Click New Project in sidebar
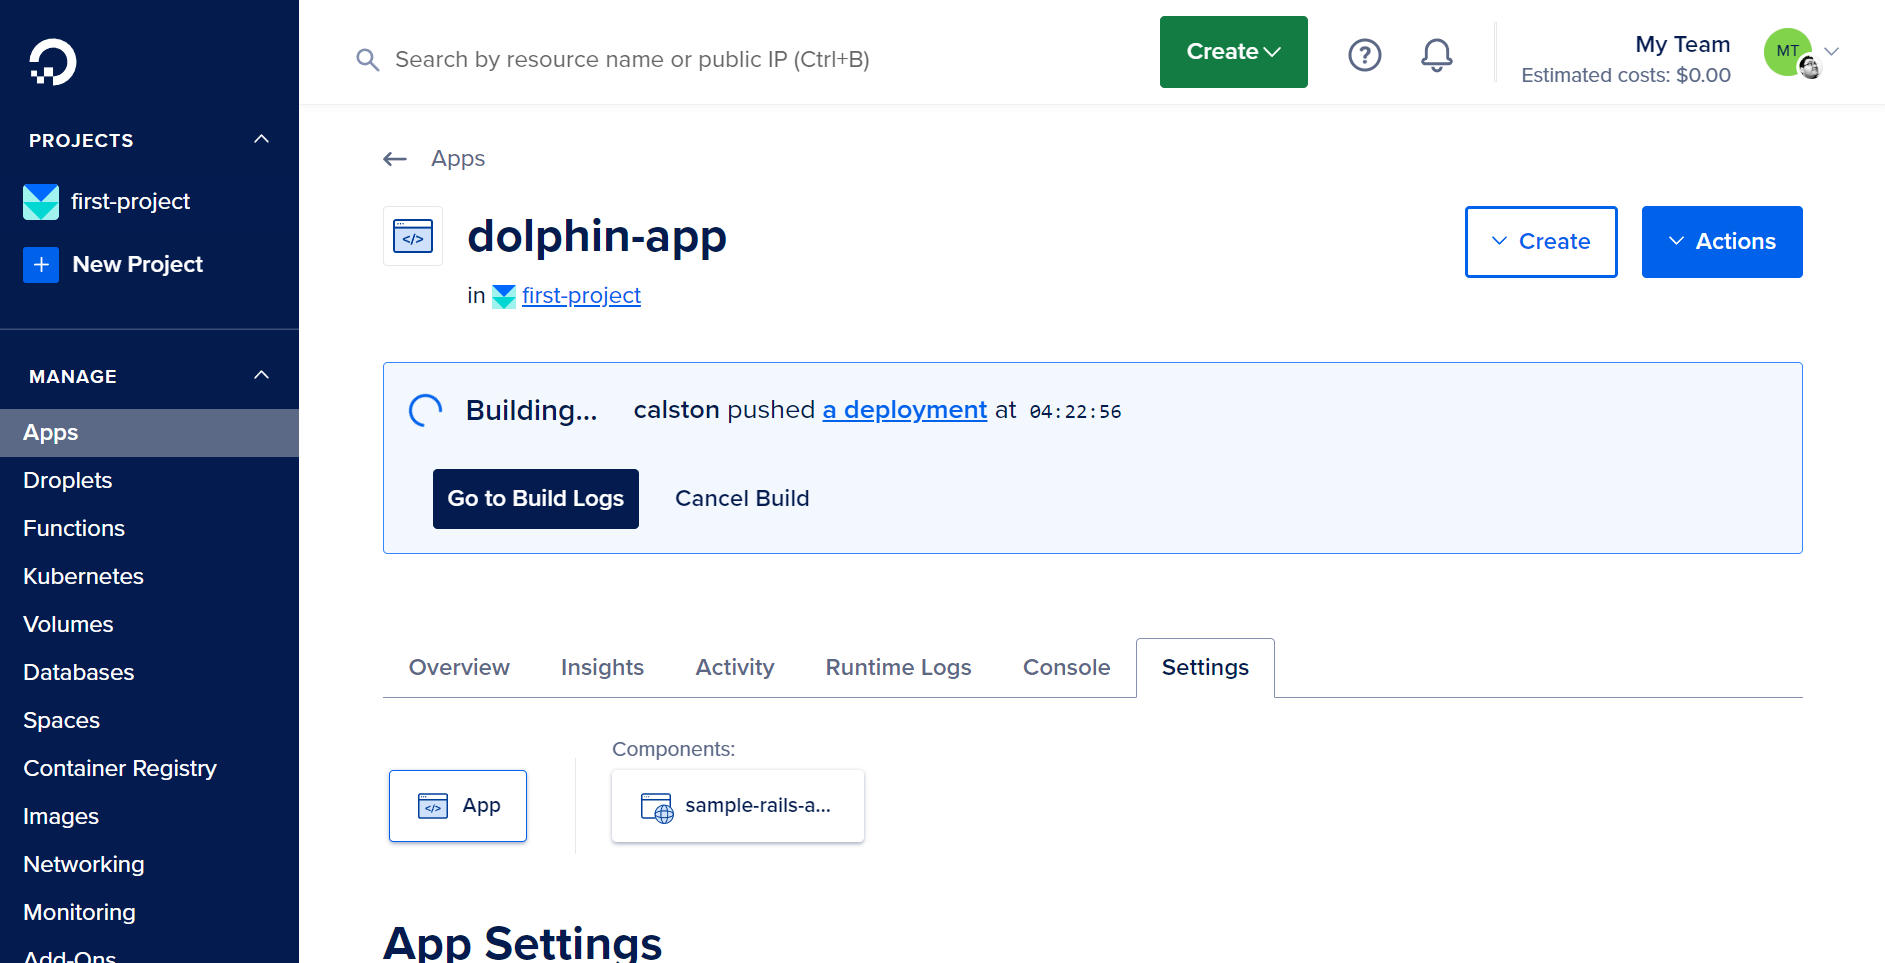Image resolution: width=1885 pixels, height=963 pixels. coord(138,265)
